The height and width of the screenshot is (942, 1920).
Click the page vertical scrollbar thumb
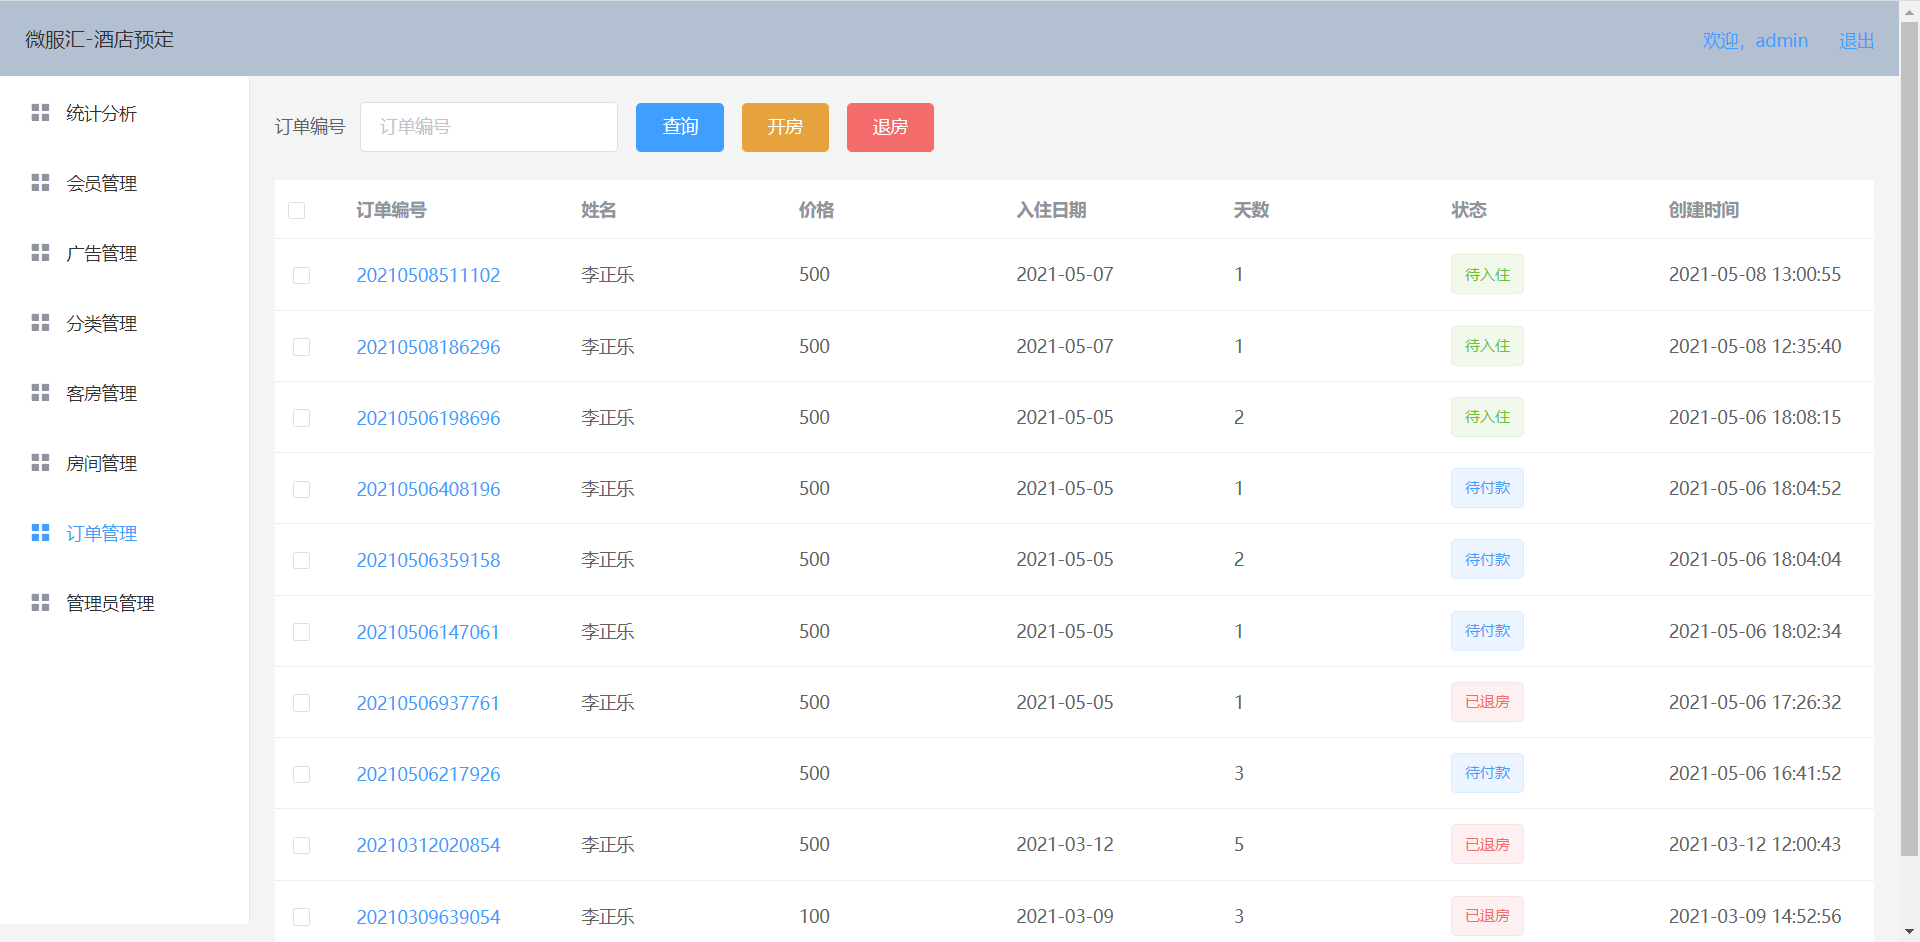pos(1909,440)
